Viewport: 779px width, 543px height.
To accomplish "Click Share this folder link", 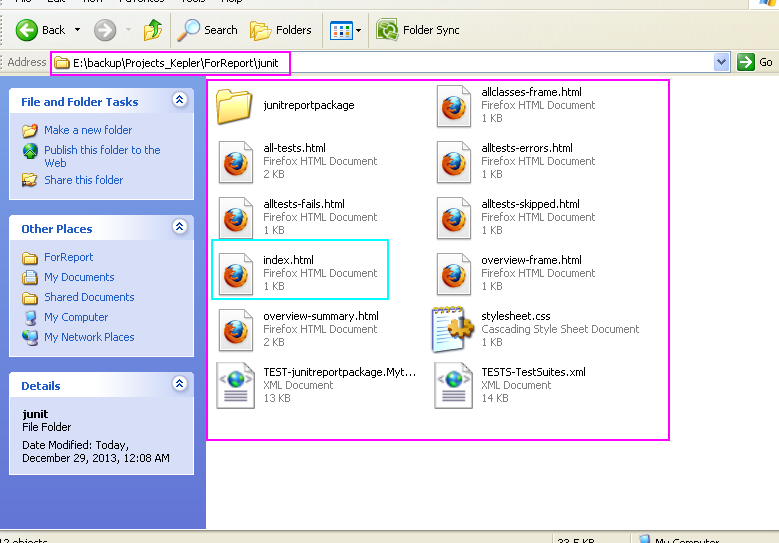I will click(83, 180).
